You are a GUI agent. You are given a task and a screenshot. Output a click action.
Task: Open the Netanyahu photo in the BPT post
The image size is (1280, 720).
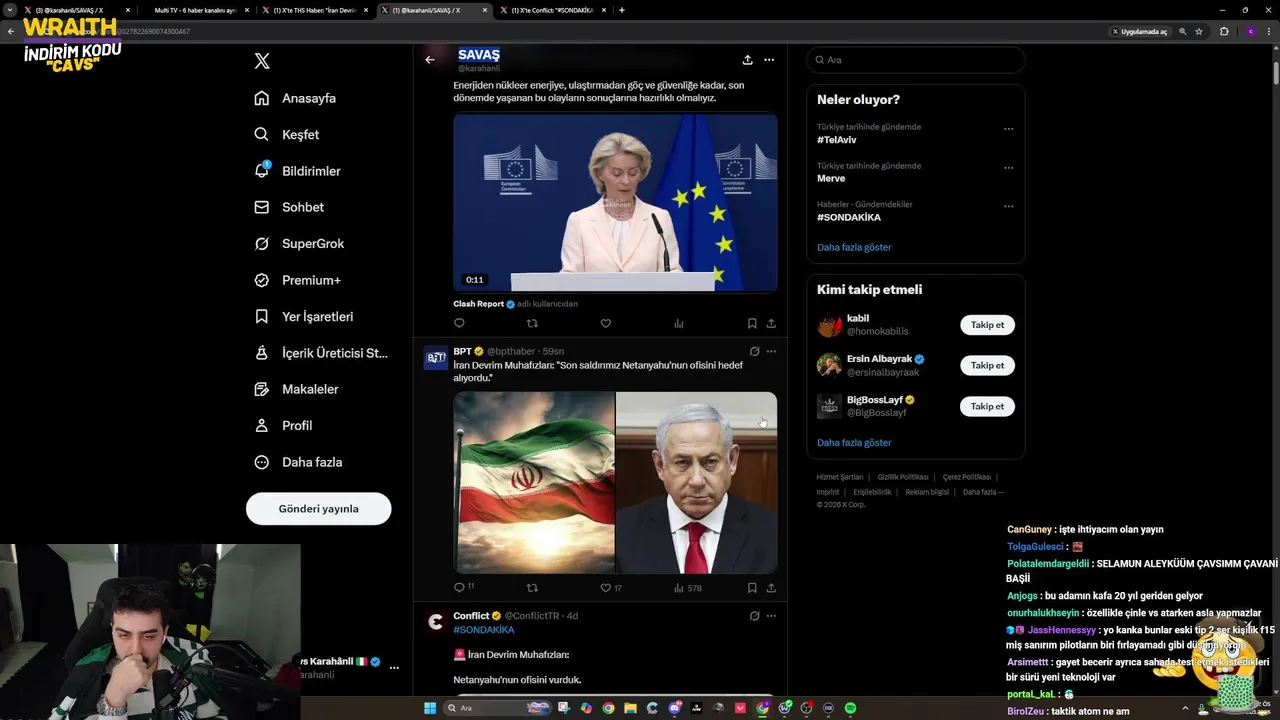pos(697,483)
